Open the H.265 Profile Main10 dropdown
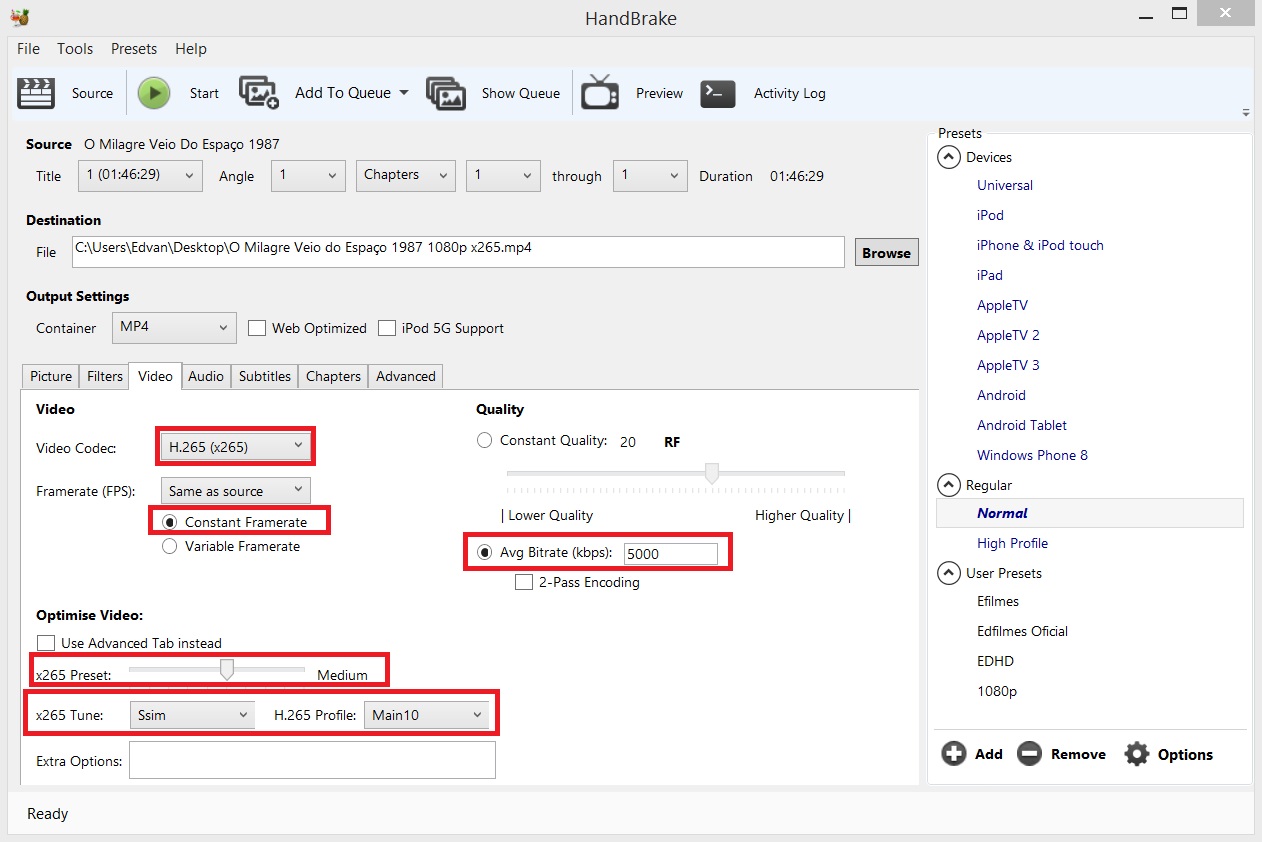Image resolution: width=1262 pixels, height=842 pixels. (x=426, y=715)
